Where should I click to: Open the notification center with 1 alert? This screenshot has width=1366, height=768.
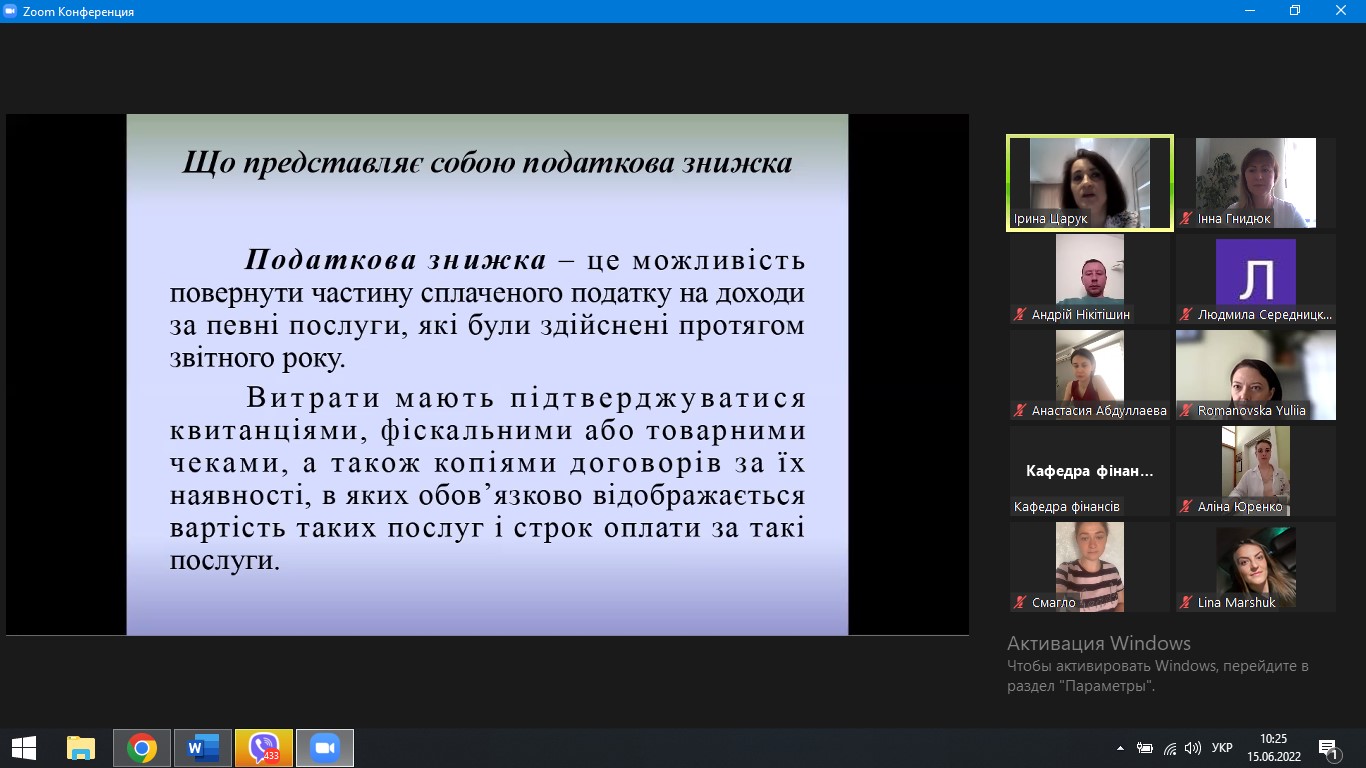click(1329, 748)
